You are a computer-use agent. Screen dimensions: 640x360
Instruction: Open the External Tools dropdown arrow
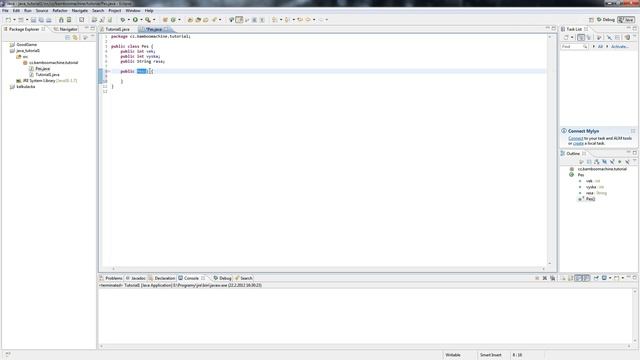click(x=154, y=20)
